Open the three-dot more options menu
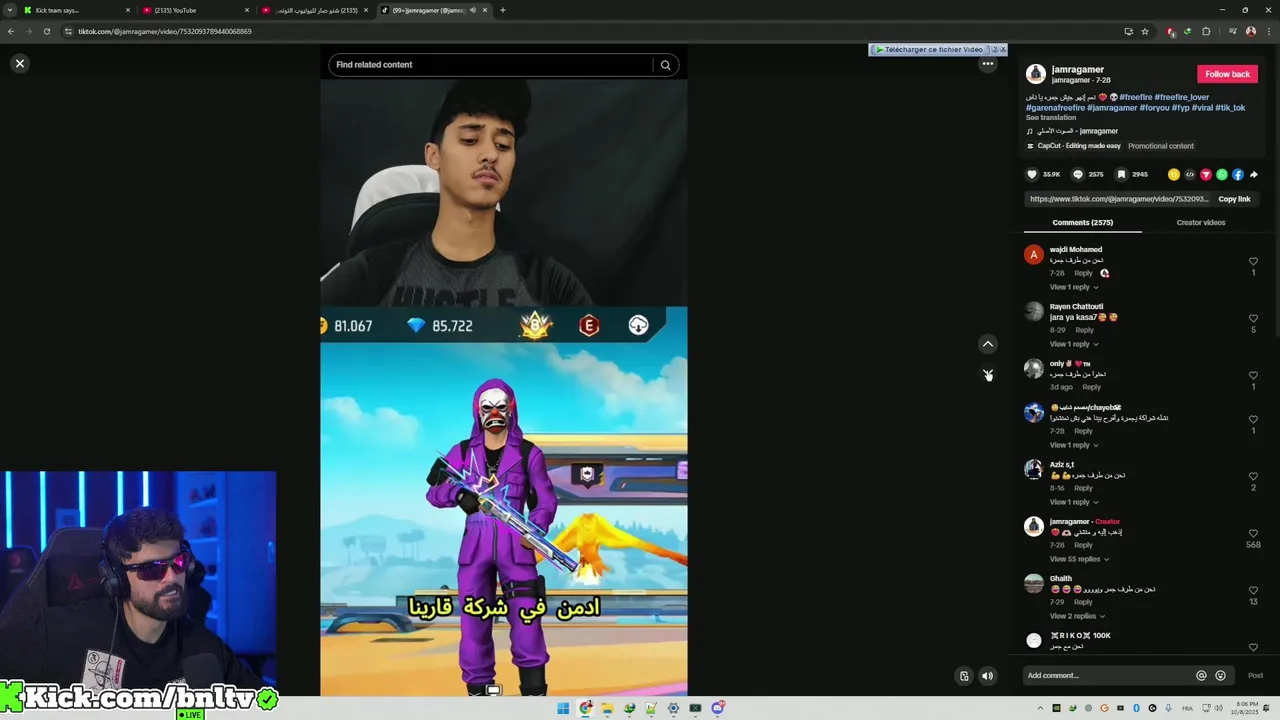Viewport: 1280px width, 720px height. point(988,64)
